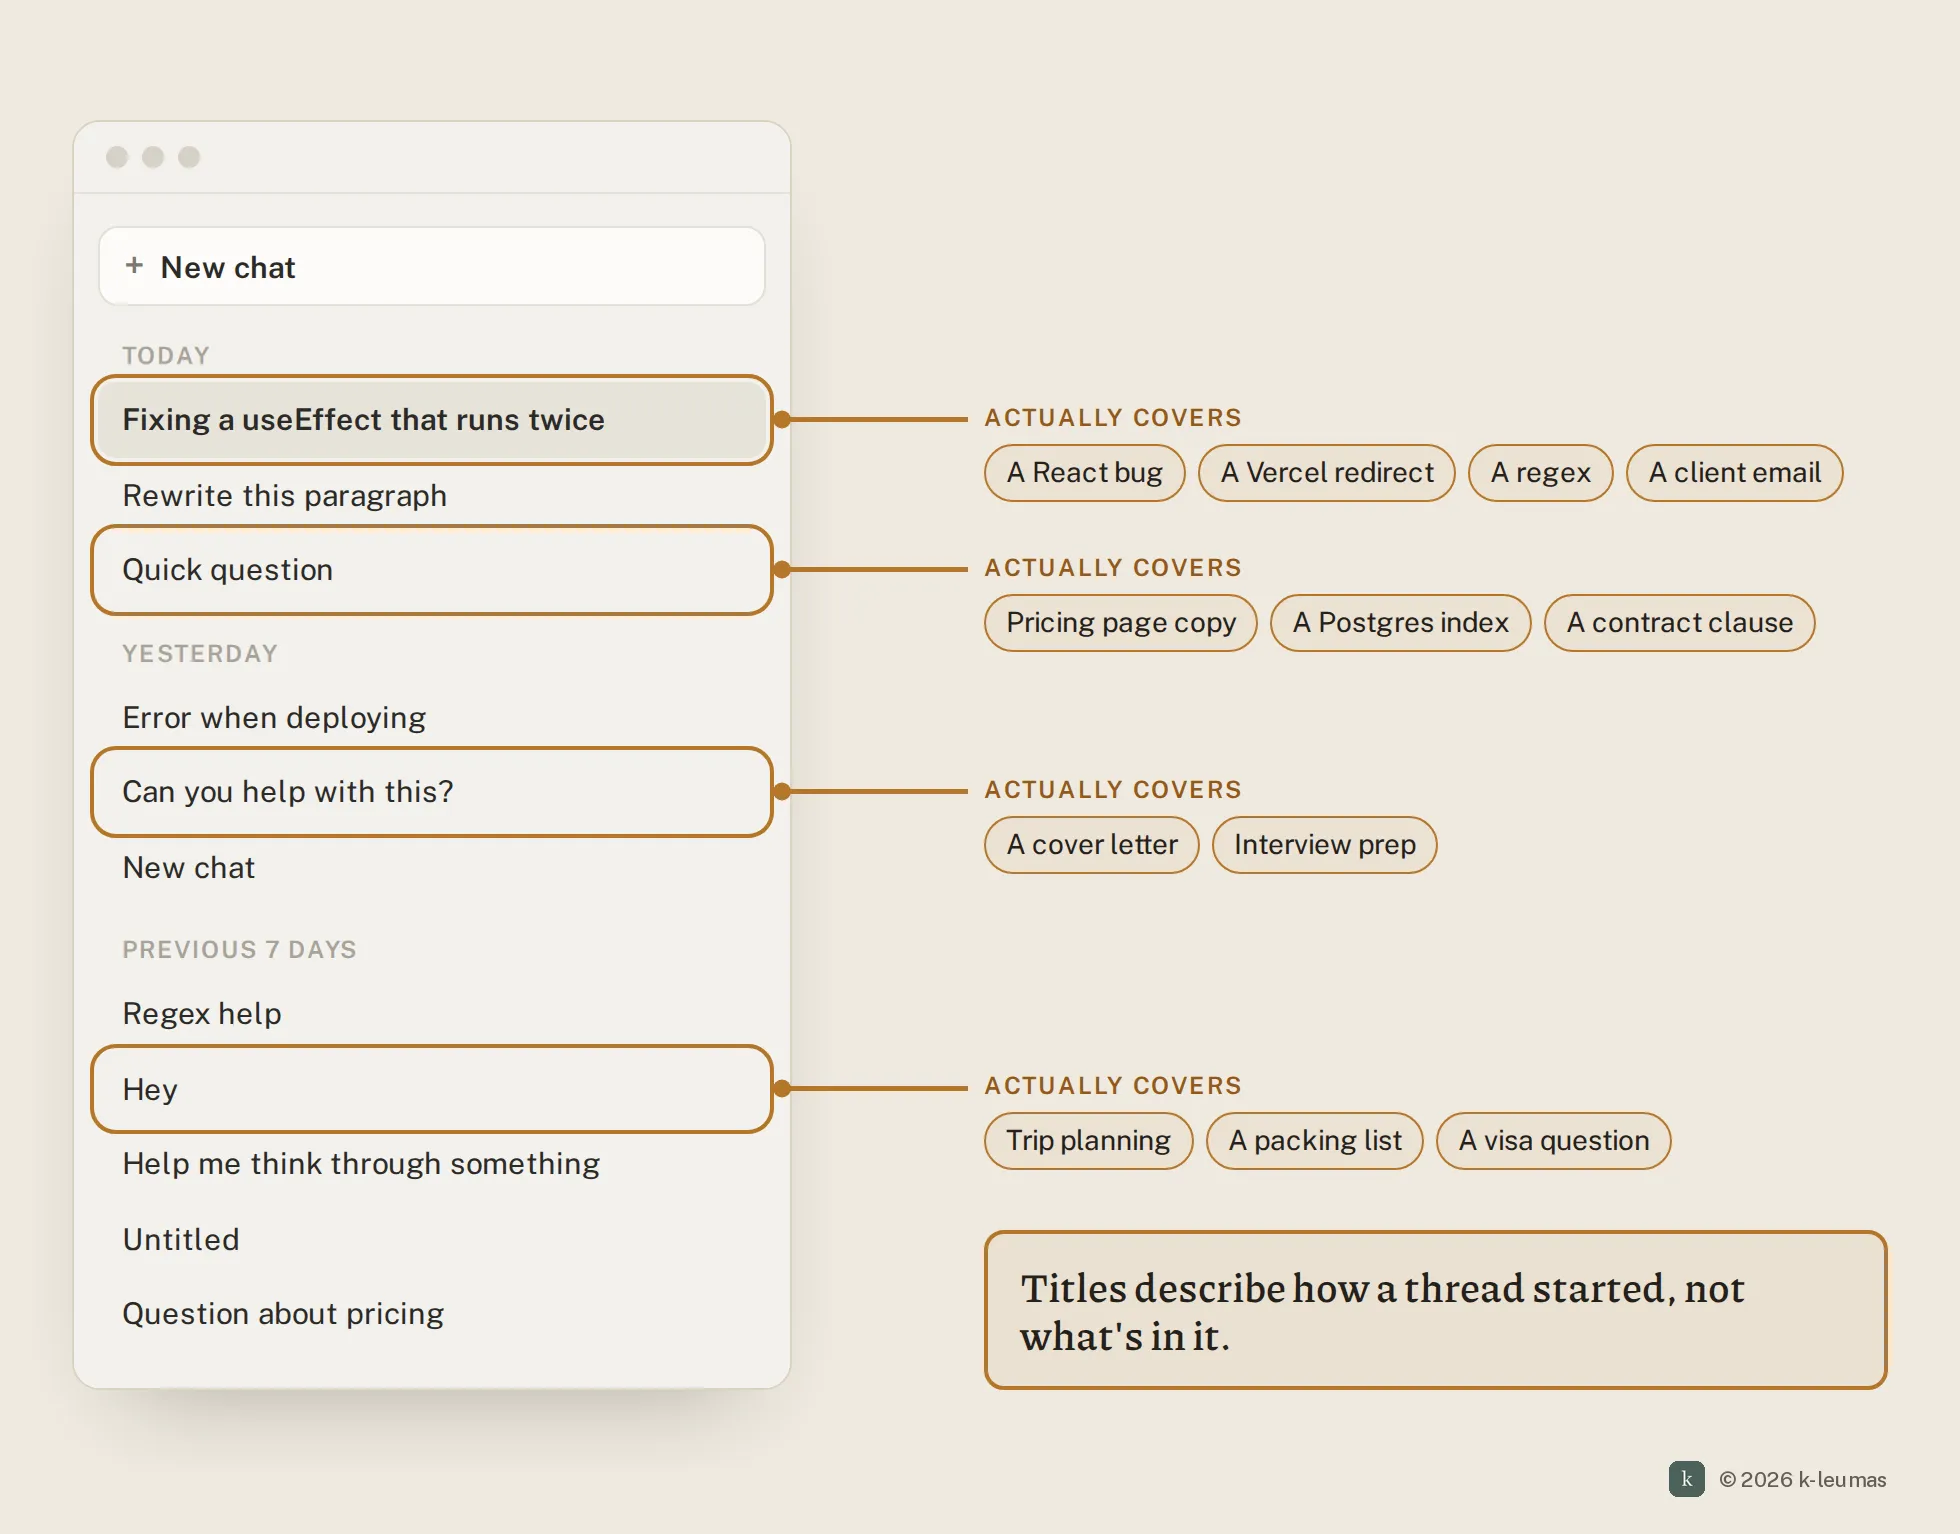Click the 'A regex' chip

coord(1541,473)
